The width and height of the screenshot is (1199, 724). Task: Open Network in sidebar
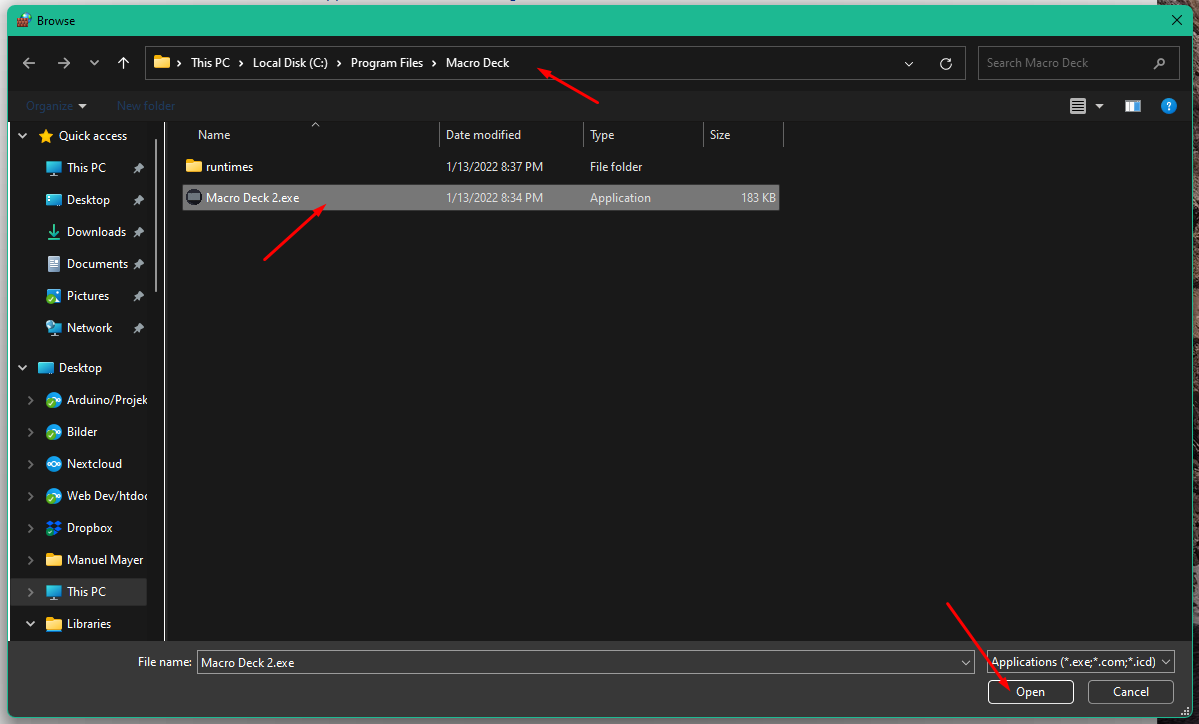(89, 328)
